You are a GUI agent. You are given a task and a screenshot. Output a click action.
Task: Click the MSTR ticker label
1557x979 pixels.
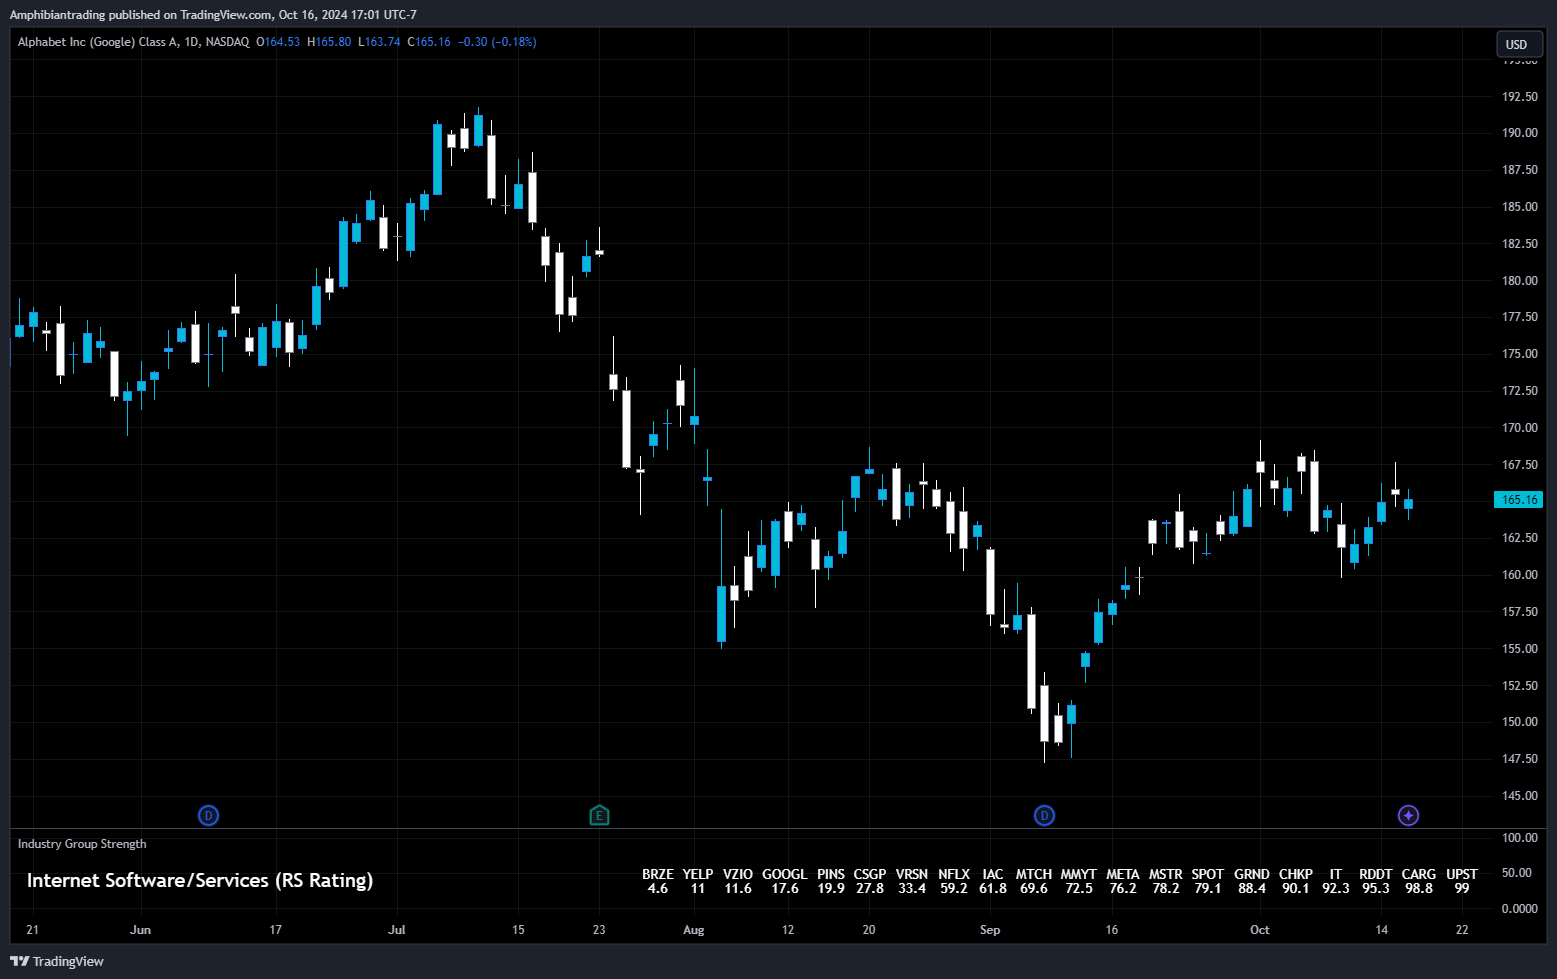[1166, 874]
